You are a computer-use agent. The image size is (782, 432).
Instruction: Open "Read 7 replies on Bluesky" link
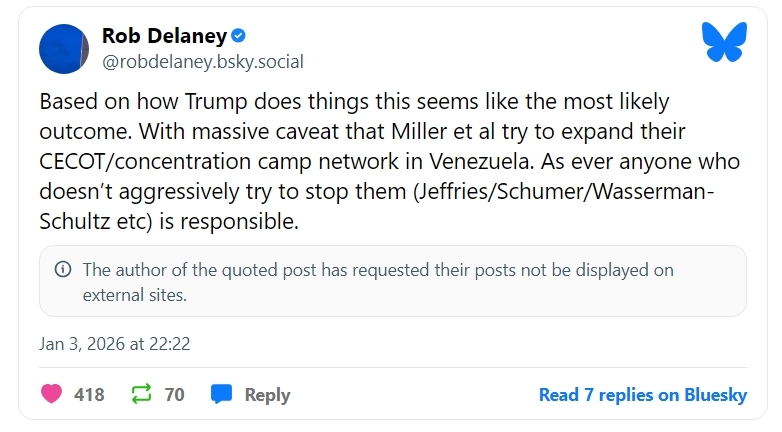click(x=642, y=395)
